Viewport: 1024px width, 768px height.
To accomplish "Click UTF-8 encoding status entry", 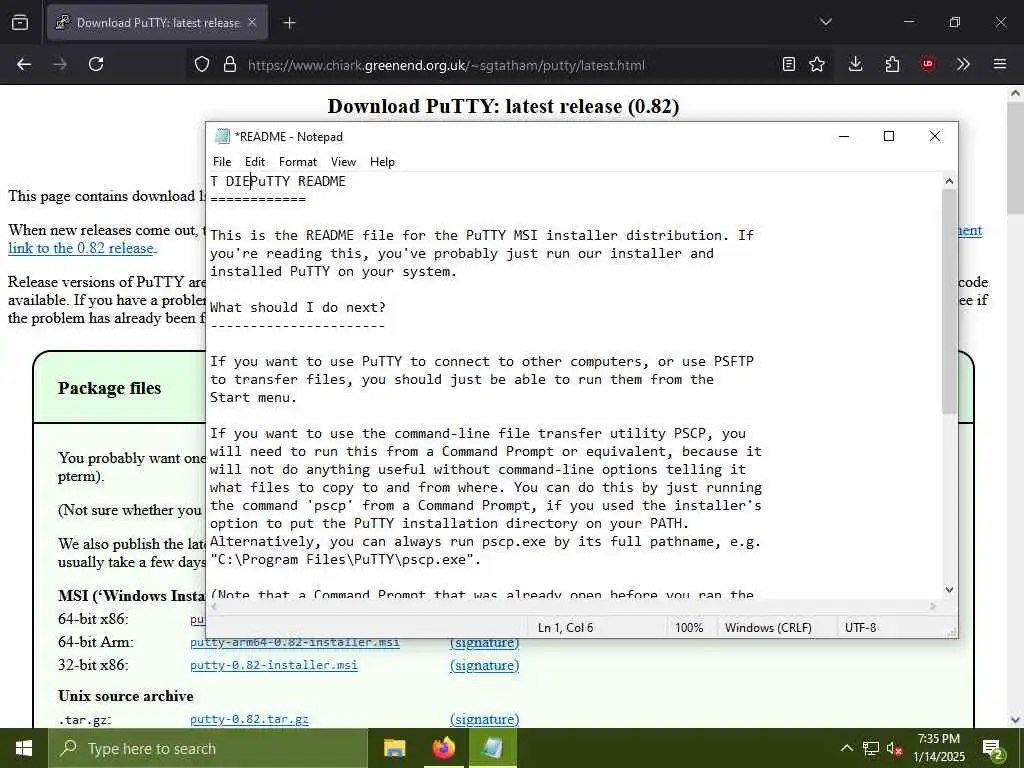I will pyautogui.click(x=861, y=628).
